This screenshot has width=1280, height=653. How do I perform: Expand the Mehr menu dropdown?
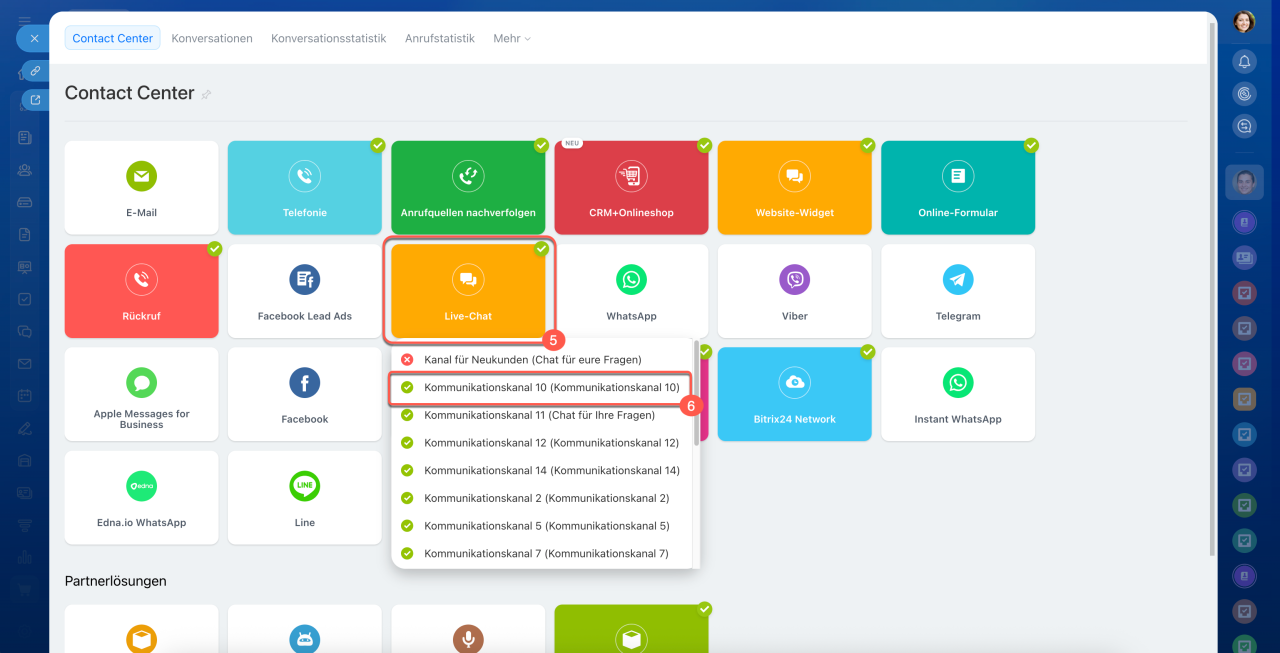pos(511,38)
